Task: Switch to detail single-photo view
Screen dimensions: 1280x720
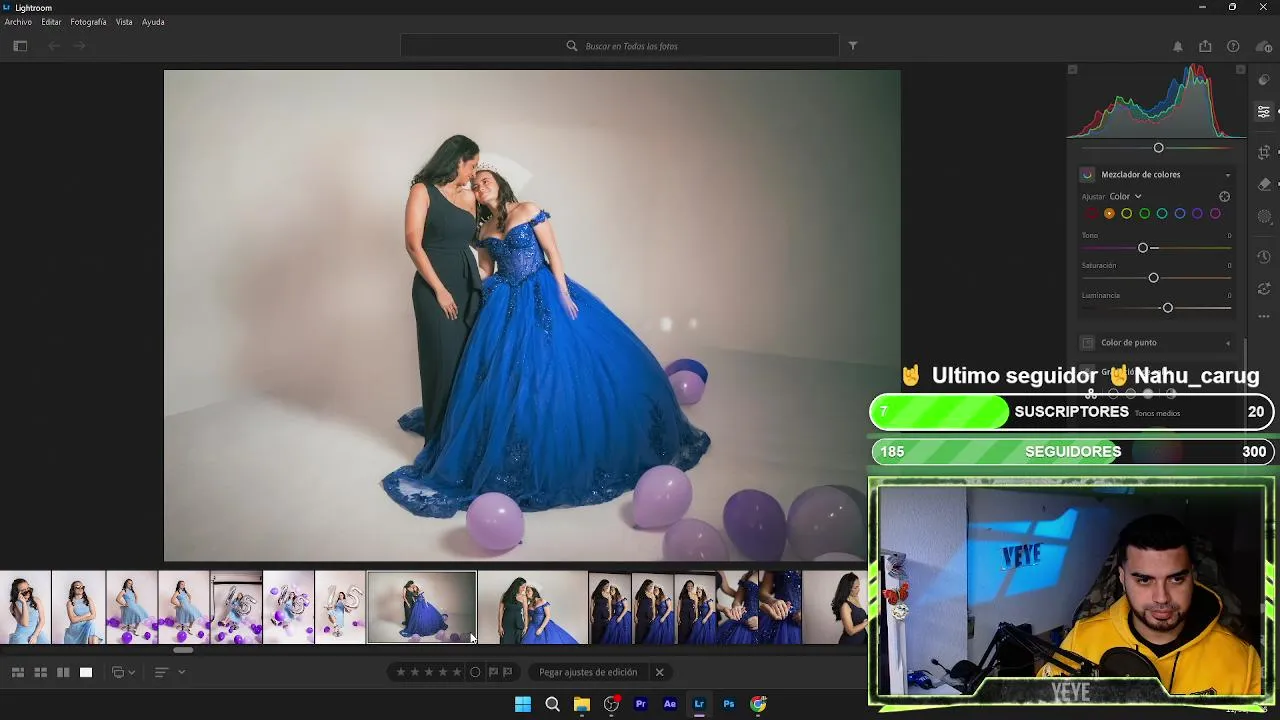Action: point(86,673)
